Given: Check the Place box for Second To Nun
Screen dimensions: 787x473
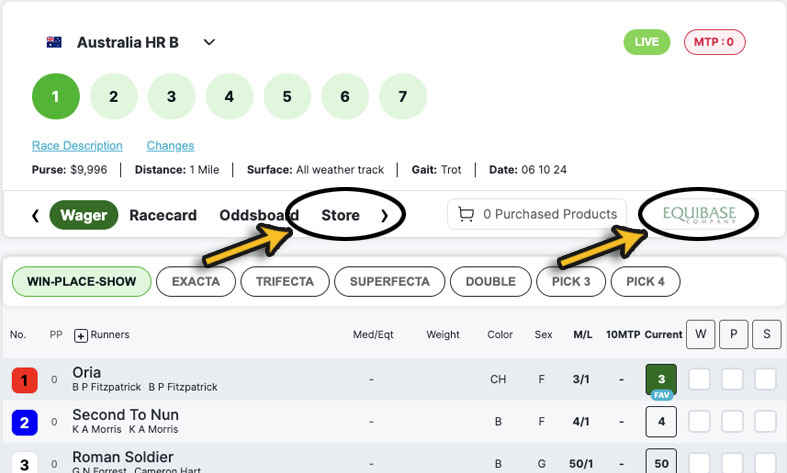Looking at the screenshot, I should (x=732, y=421).
